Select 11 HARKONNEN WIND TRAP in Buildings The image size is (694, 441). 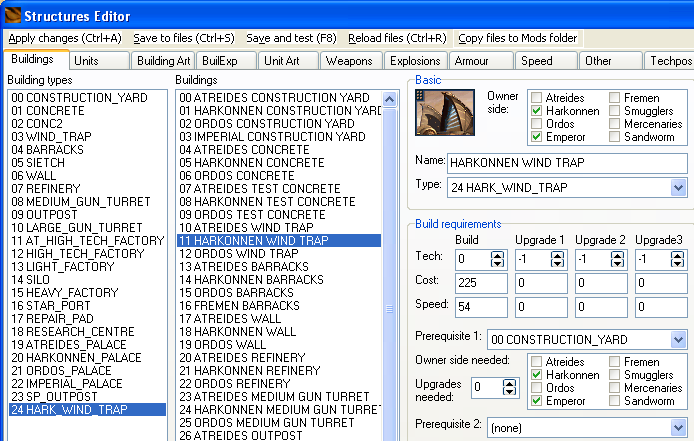pos(279,240)
